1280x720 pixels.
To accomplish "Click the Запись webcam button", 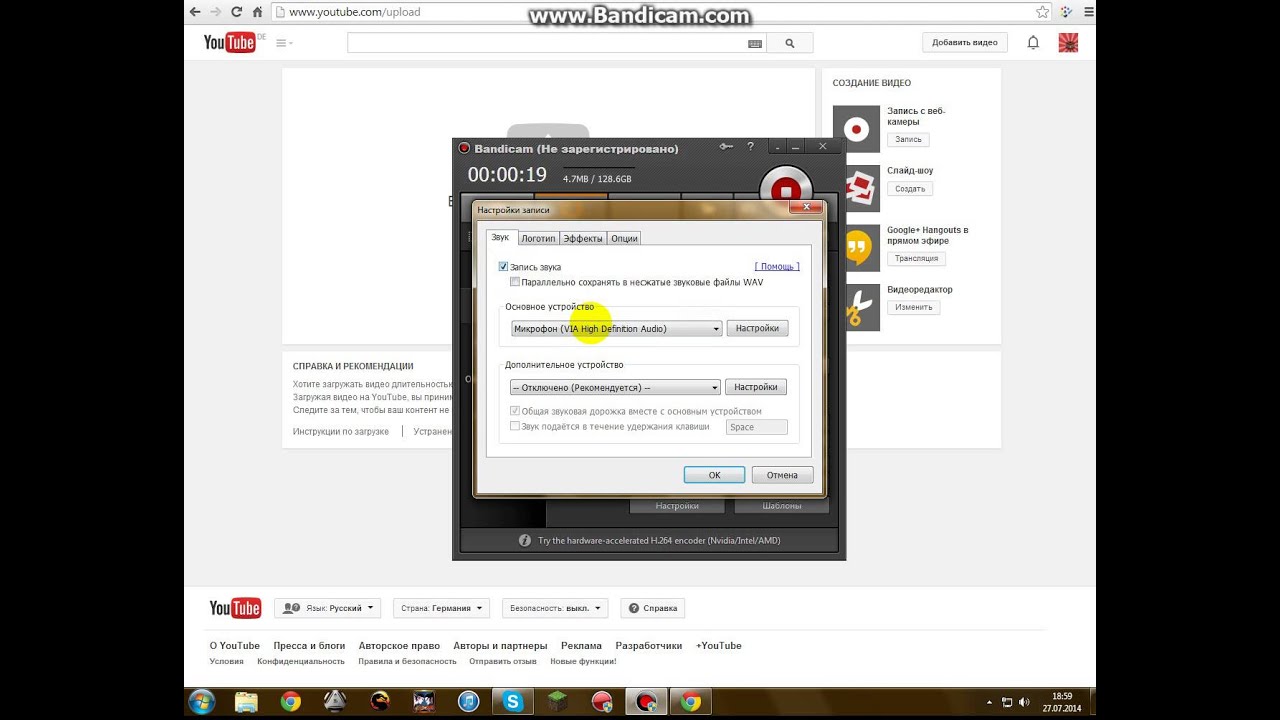I will pos(908,140).
